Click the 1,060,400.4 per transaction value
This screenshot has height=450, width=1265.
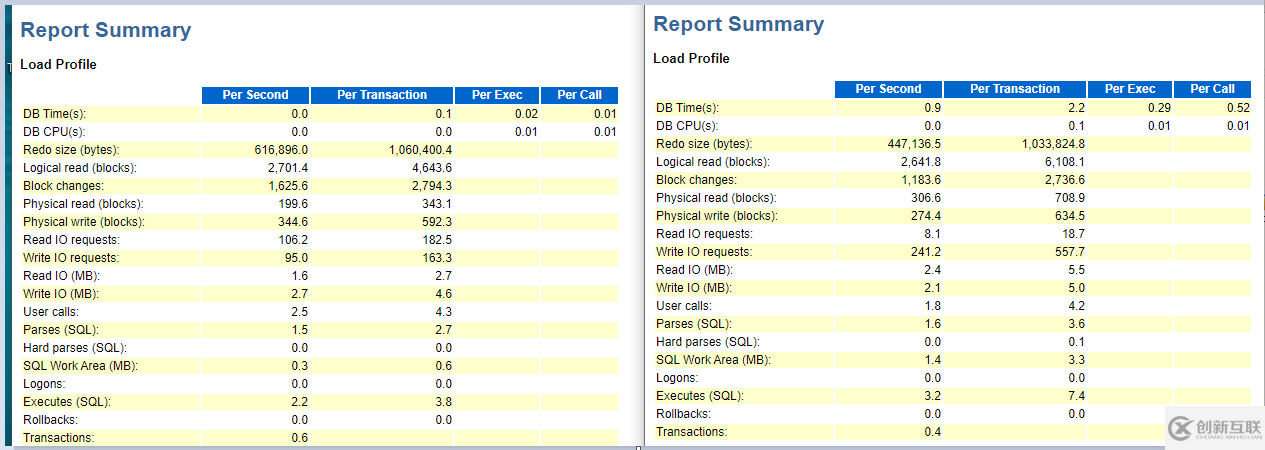click(x=420, y=150)
